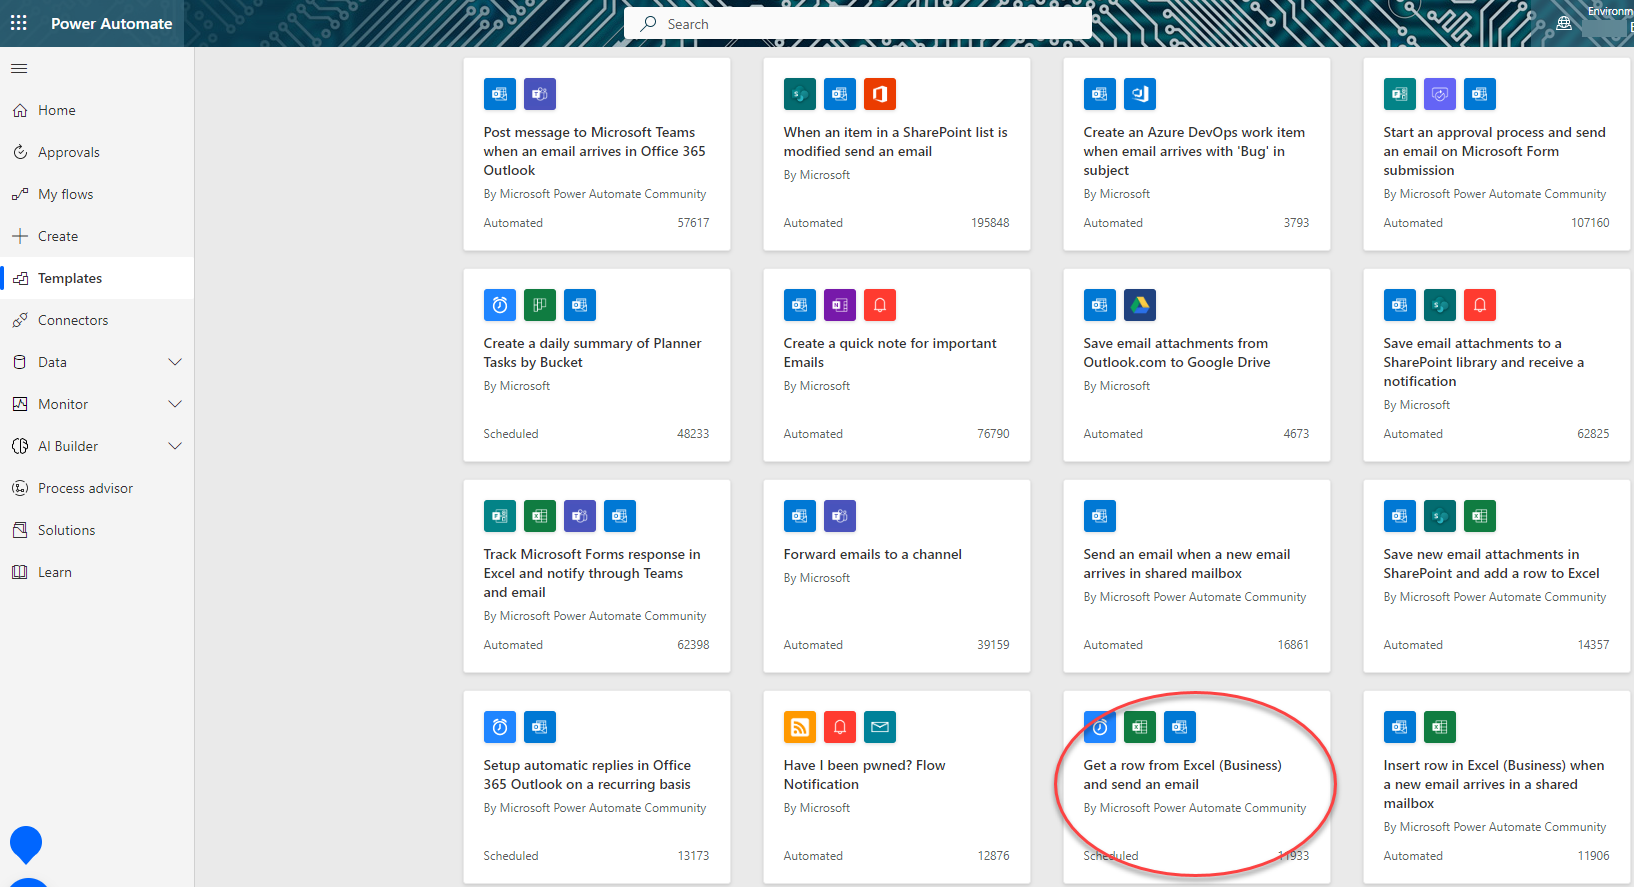Click Excel icon on Insert row in Excel card

click(x=1440, y=727)
